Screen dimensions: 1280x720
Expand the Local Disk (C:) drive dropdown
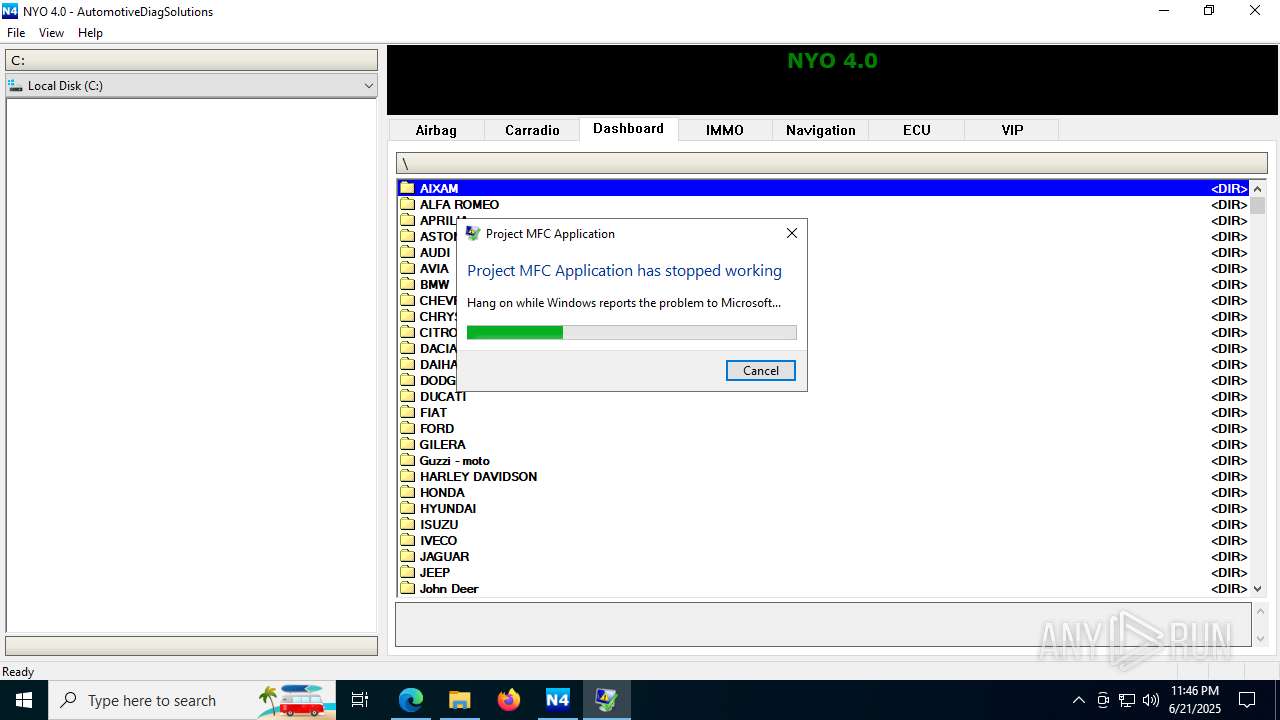[369, 86]
